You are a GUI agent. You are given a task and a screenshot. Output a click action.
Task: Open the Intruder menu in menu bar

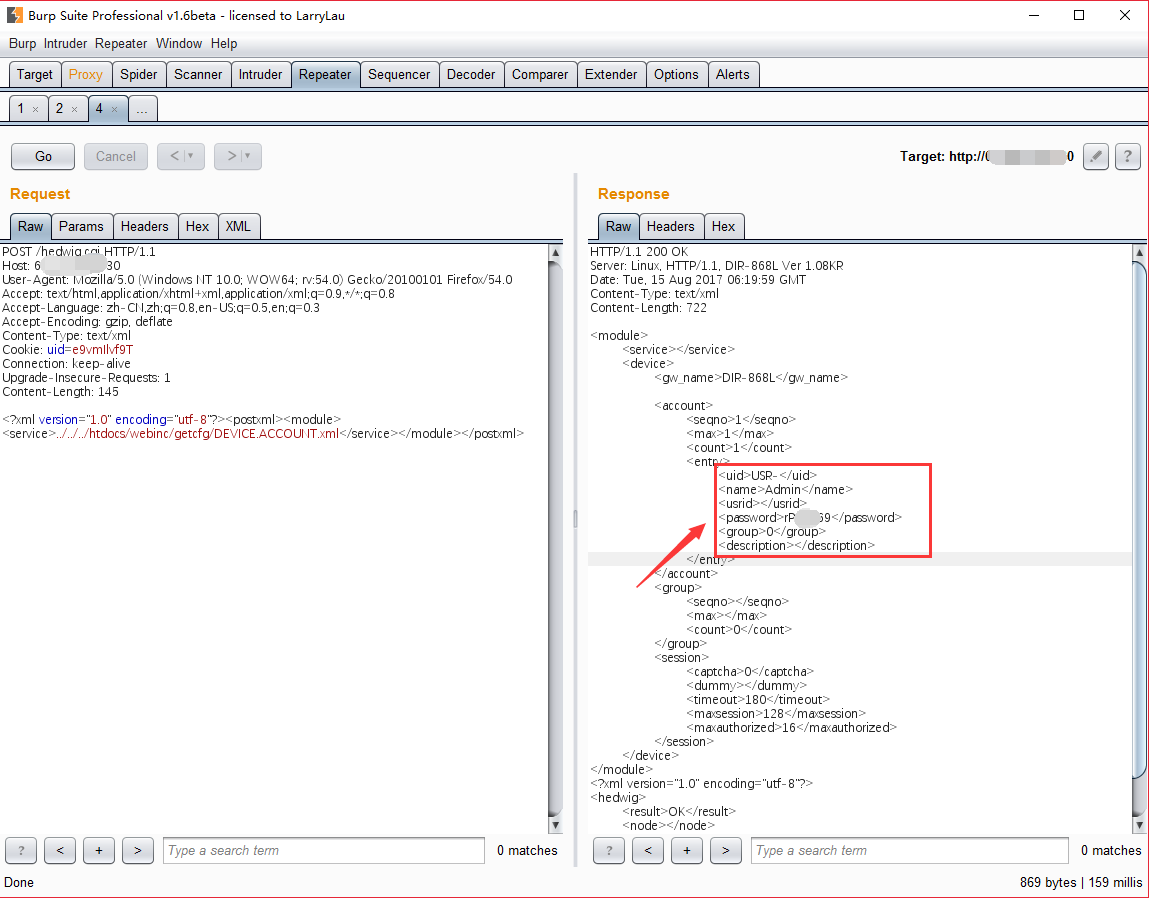(x=65, y=43)
